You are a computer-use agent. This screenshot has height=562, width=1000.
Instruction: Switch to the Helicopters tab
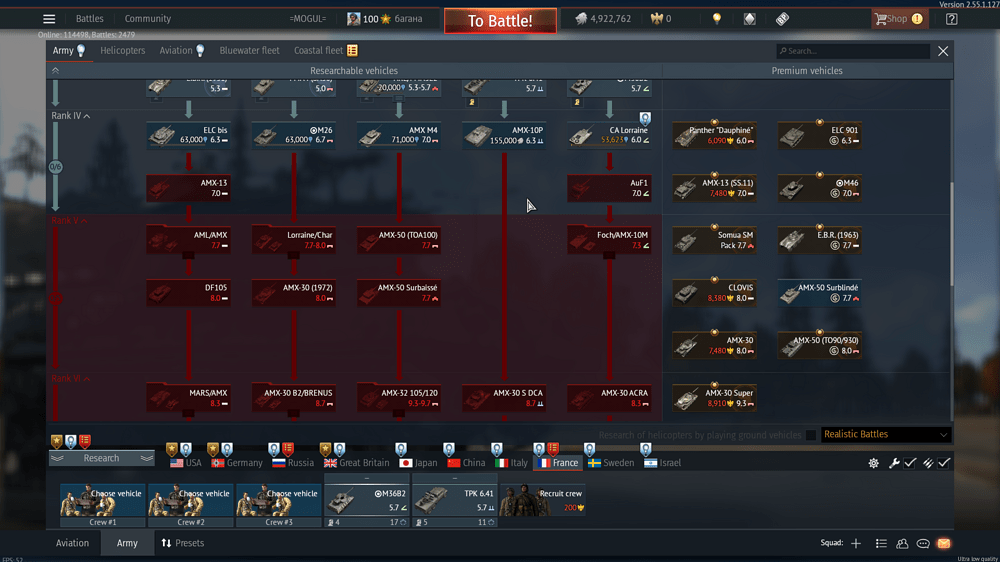(122, 50)
